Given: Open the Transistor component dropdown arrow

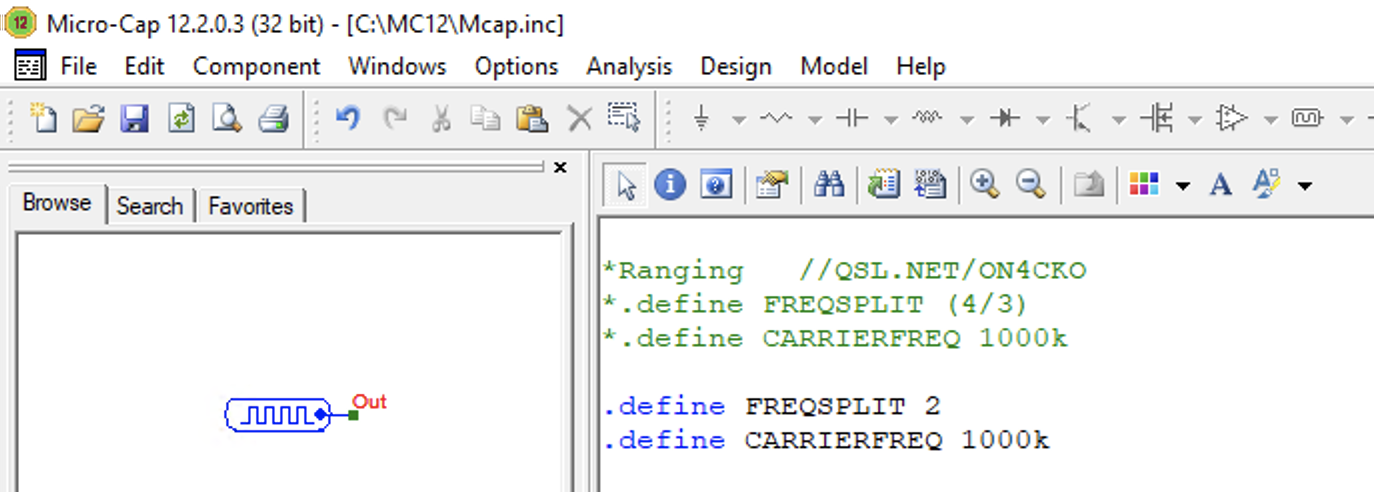Looking at the screenshot, I should coord(1119,120).
